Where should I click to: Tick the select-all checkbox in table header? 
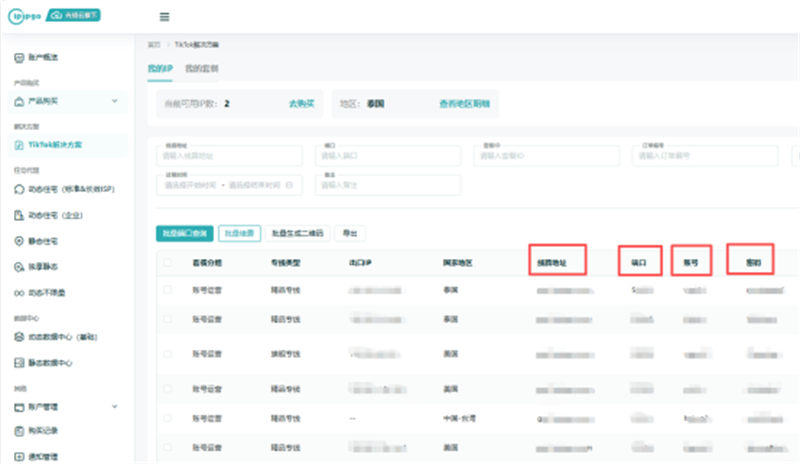pos(167,263)
